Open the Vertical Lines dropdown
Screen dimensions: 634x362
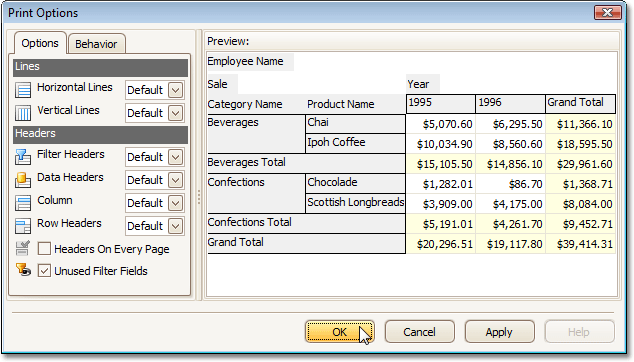[175, 113]
